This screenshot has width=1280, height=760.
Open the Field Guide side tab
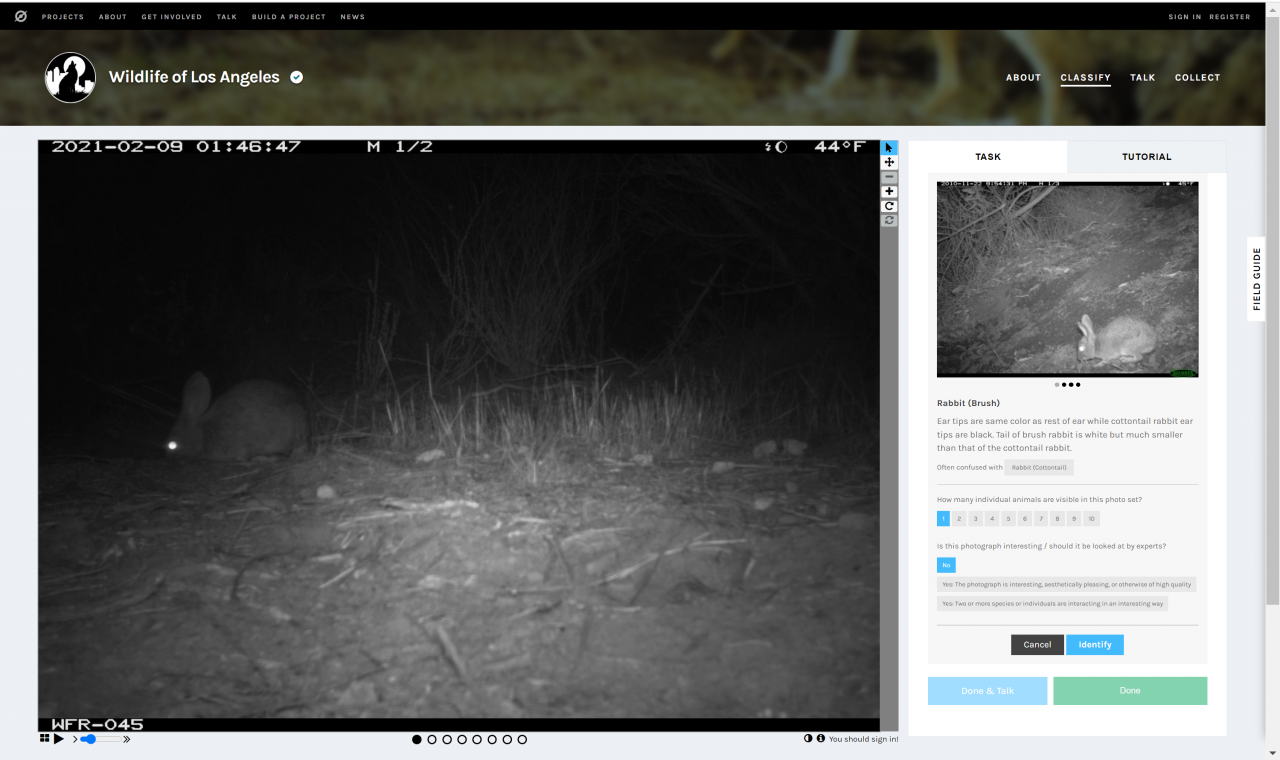click(x=1256, y=279)
